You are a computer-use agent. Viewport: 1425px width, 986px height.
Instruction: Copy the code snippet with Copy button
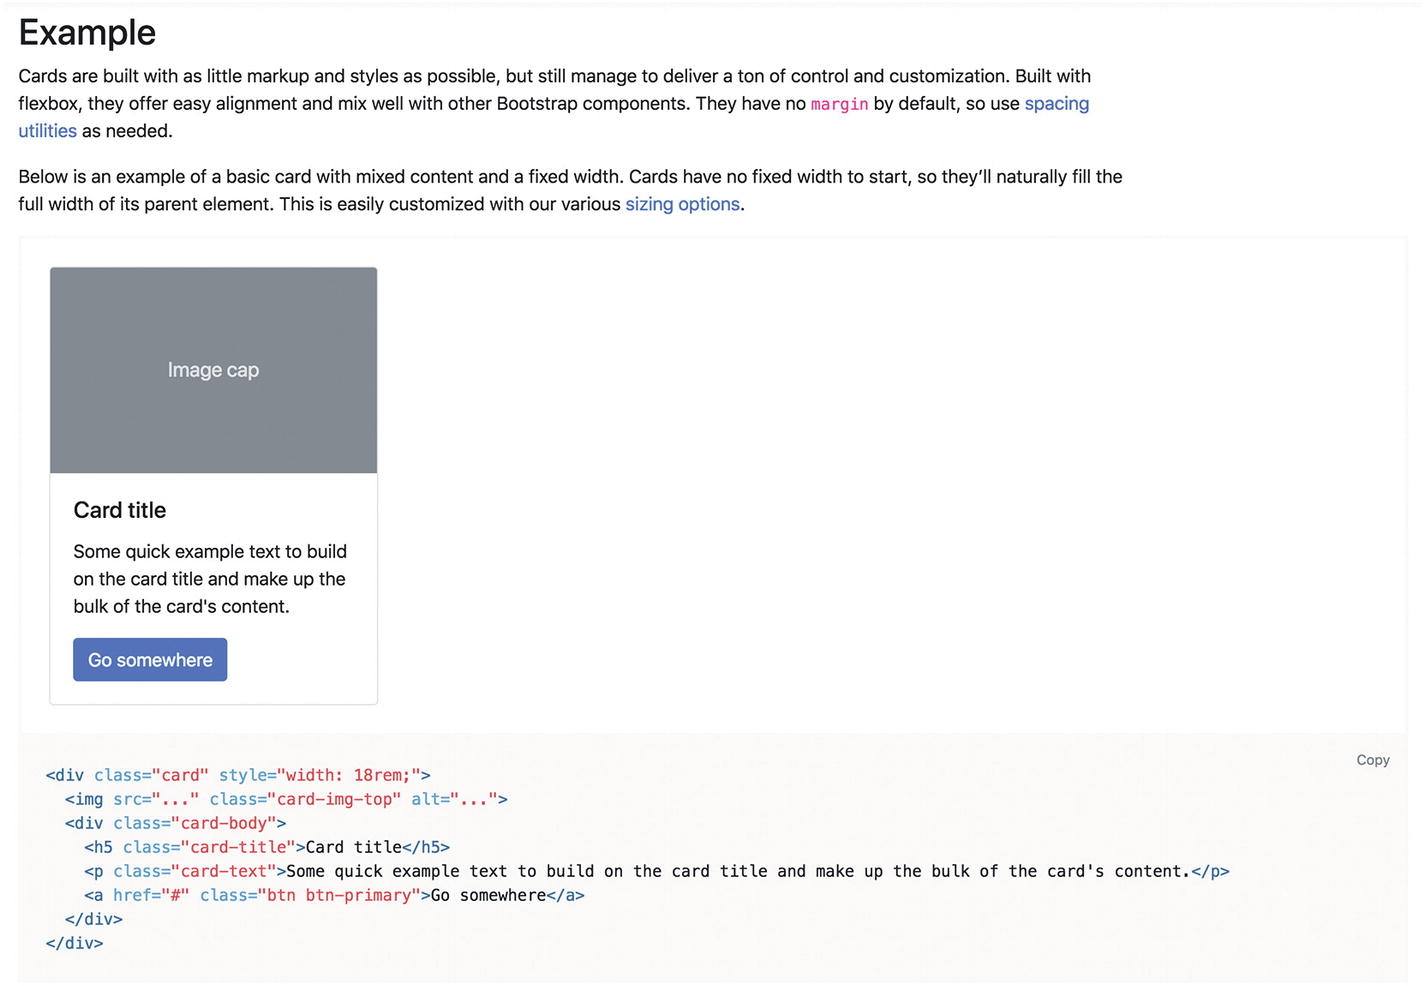tap(1373, 760)
